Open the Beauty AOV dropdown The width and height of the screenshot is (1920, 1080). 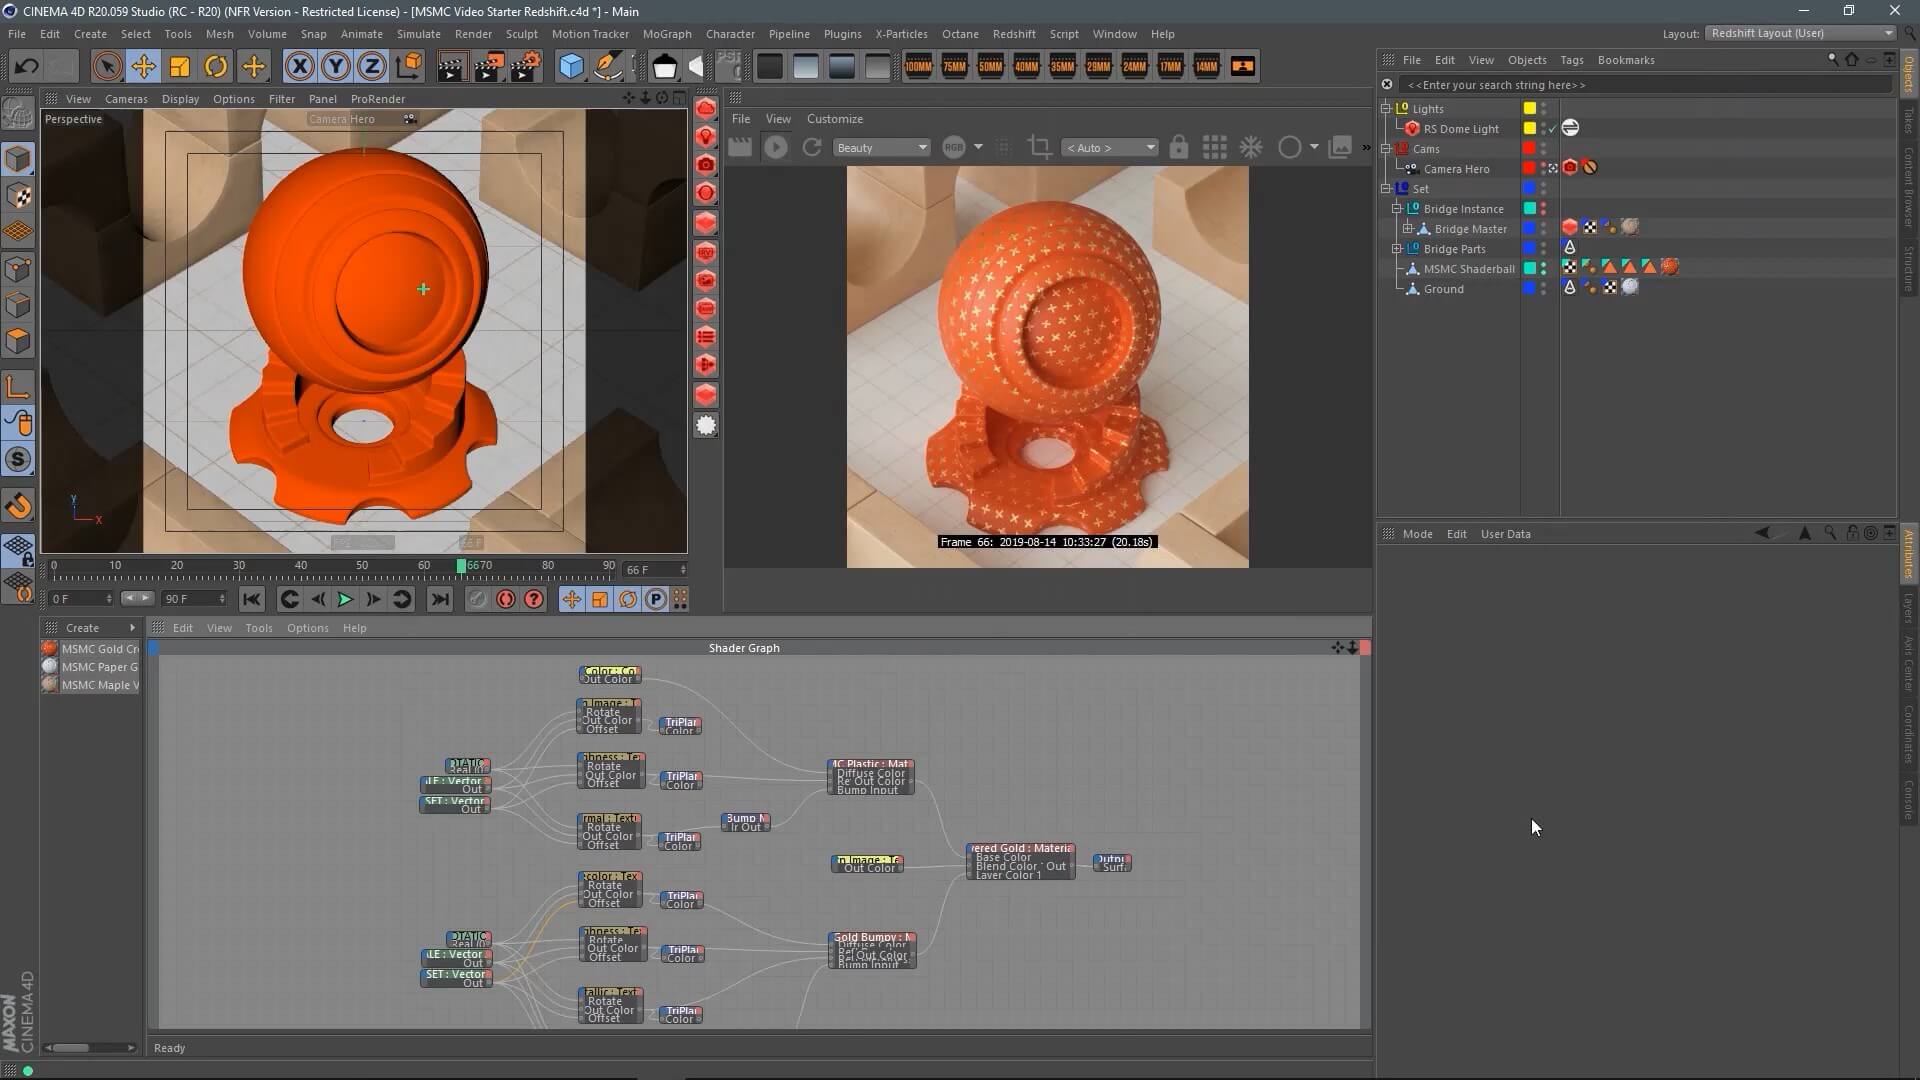(882, 148)
